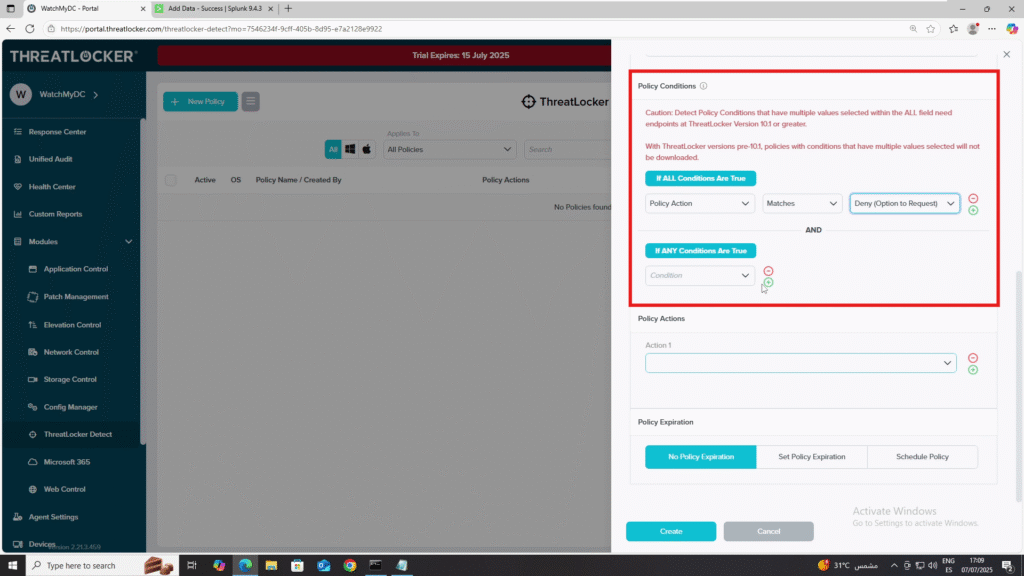Open a new browser tab
This screenshot has height=576, width=1024.
click(288, 8)
